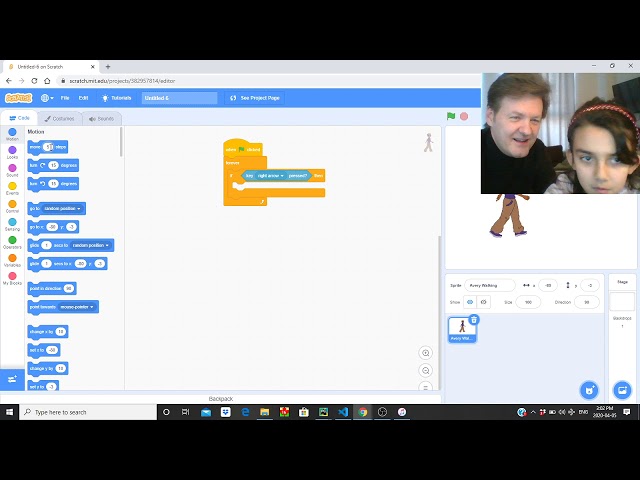Open the Tutorials

pos(116,98)
